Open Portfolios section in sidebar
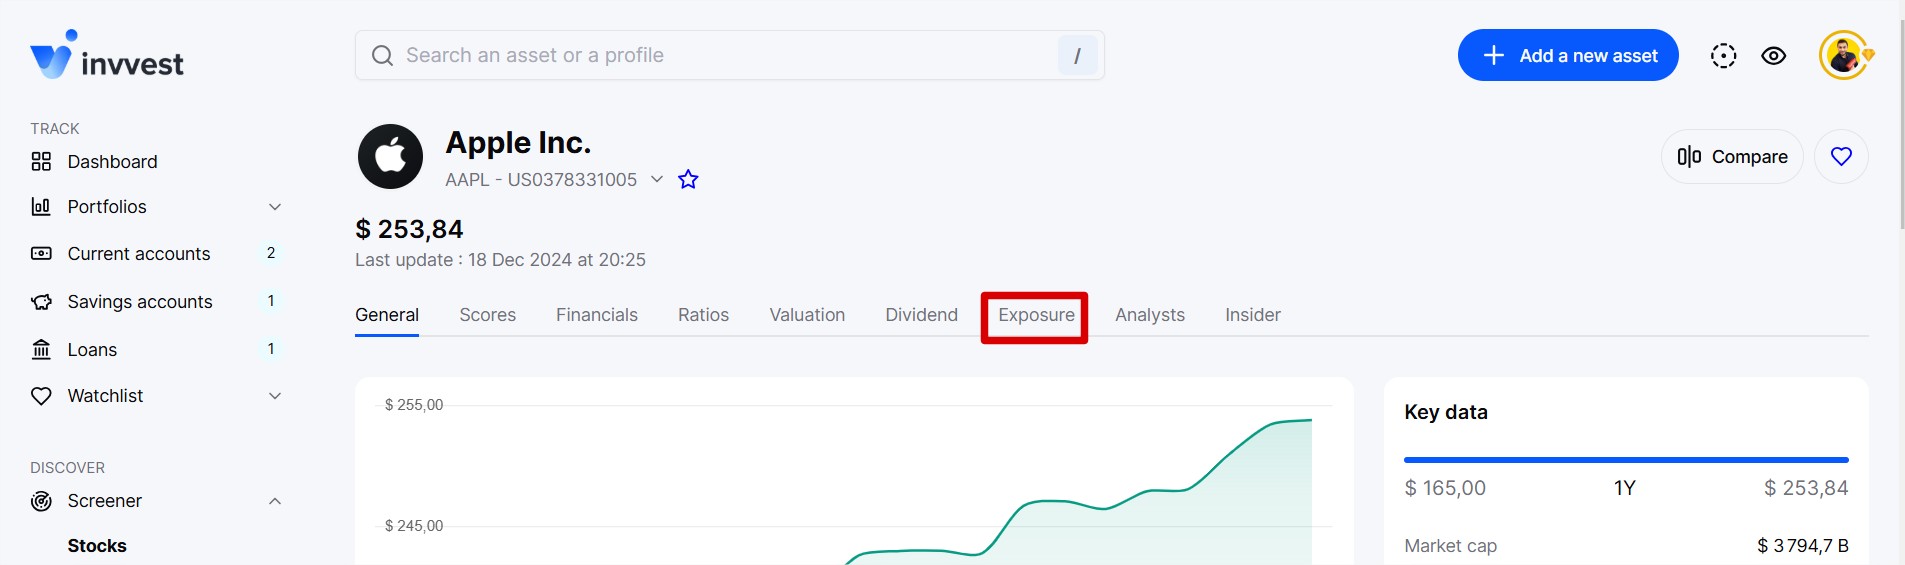1905x565 pixels. click(x=107, y=207)
